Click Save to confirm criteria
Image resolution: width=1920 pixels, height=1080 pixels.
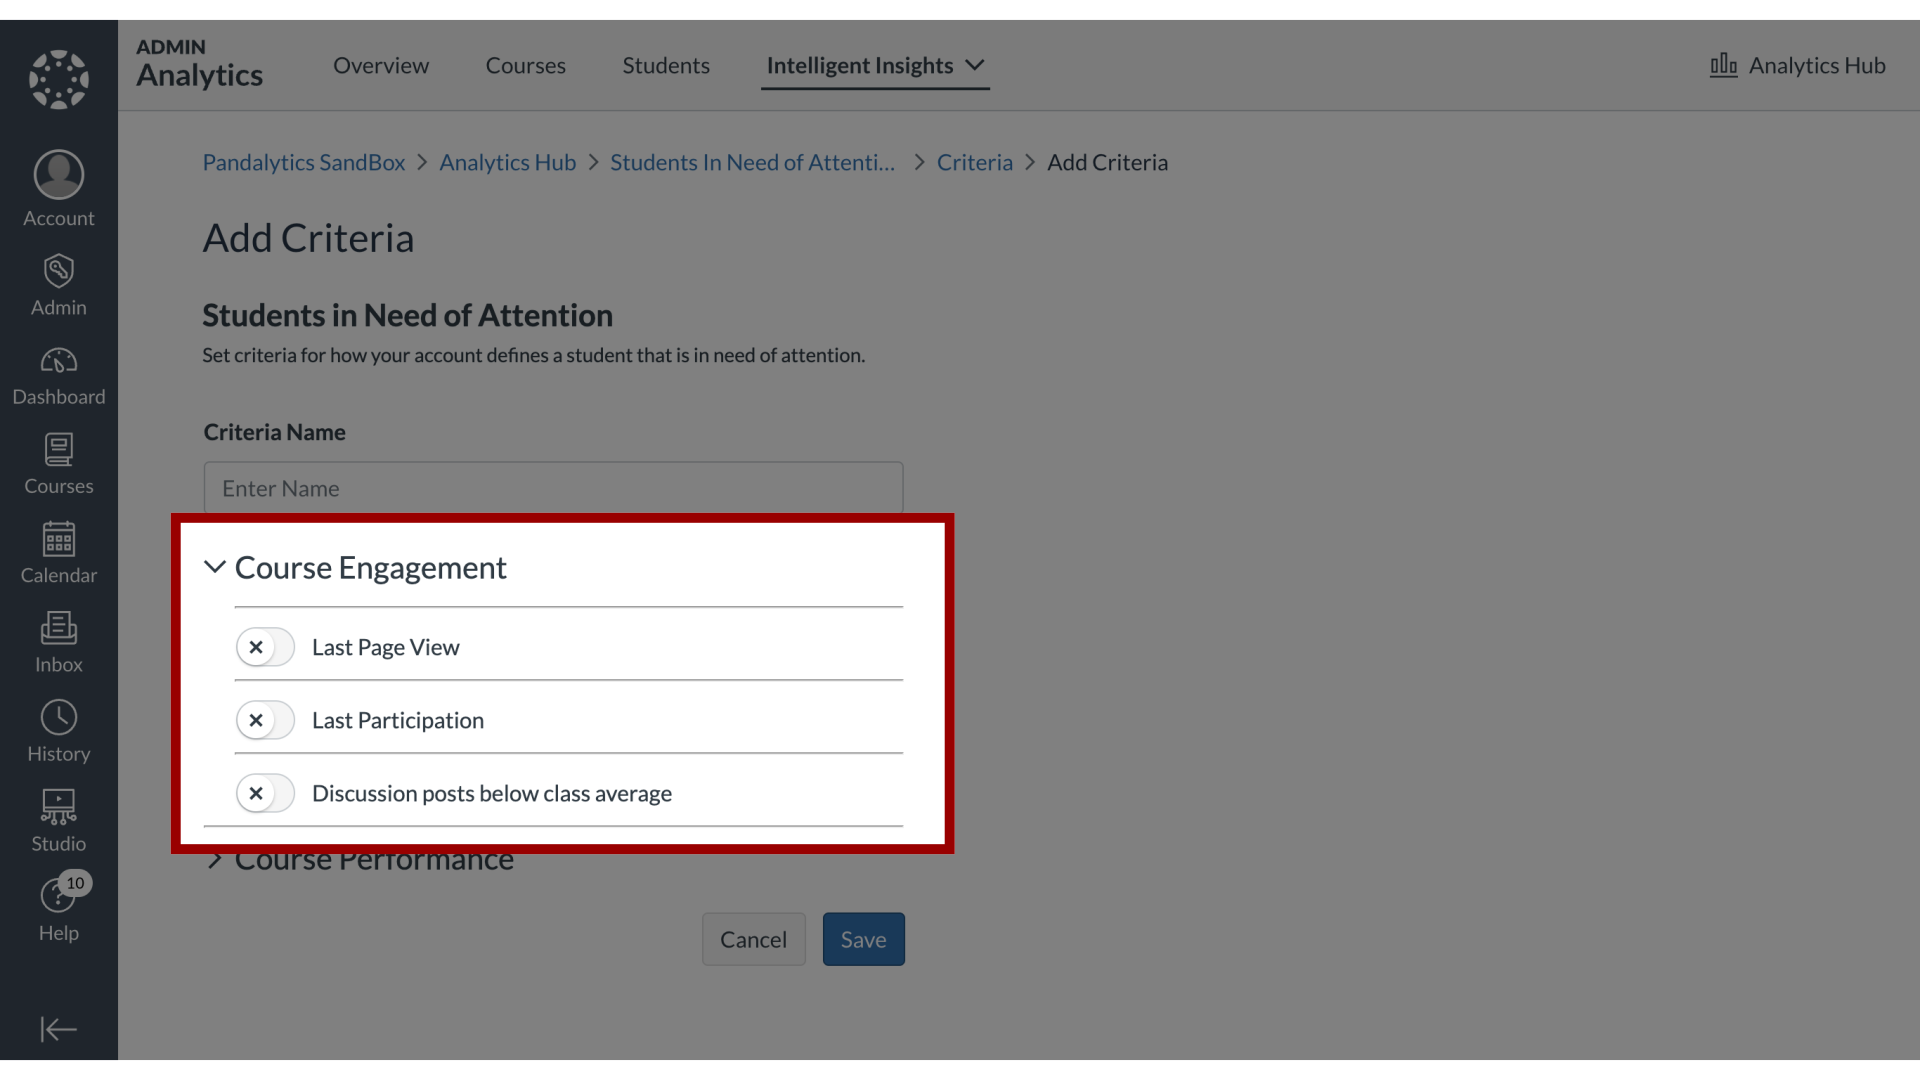(x=862, y=939)
